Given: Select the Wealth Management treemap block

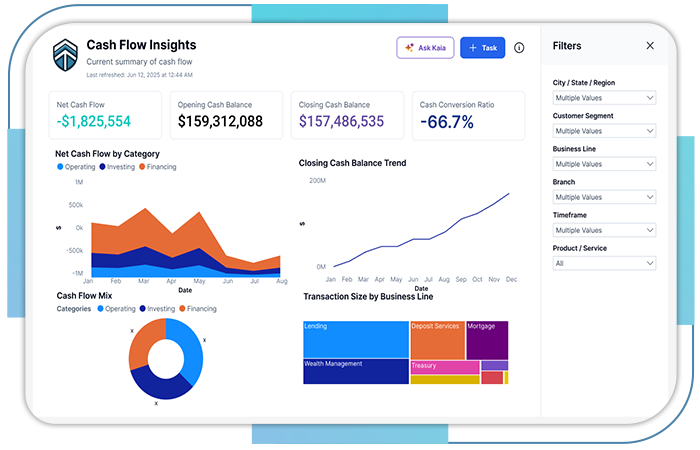Looking at the screenshot, I should pos(356,371).
